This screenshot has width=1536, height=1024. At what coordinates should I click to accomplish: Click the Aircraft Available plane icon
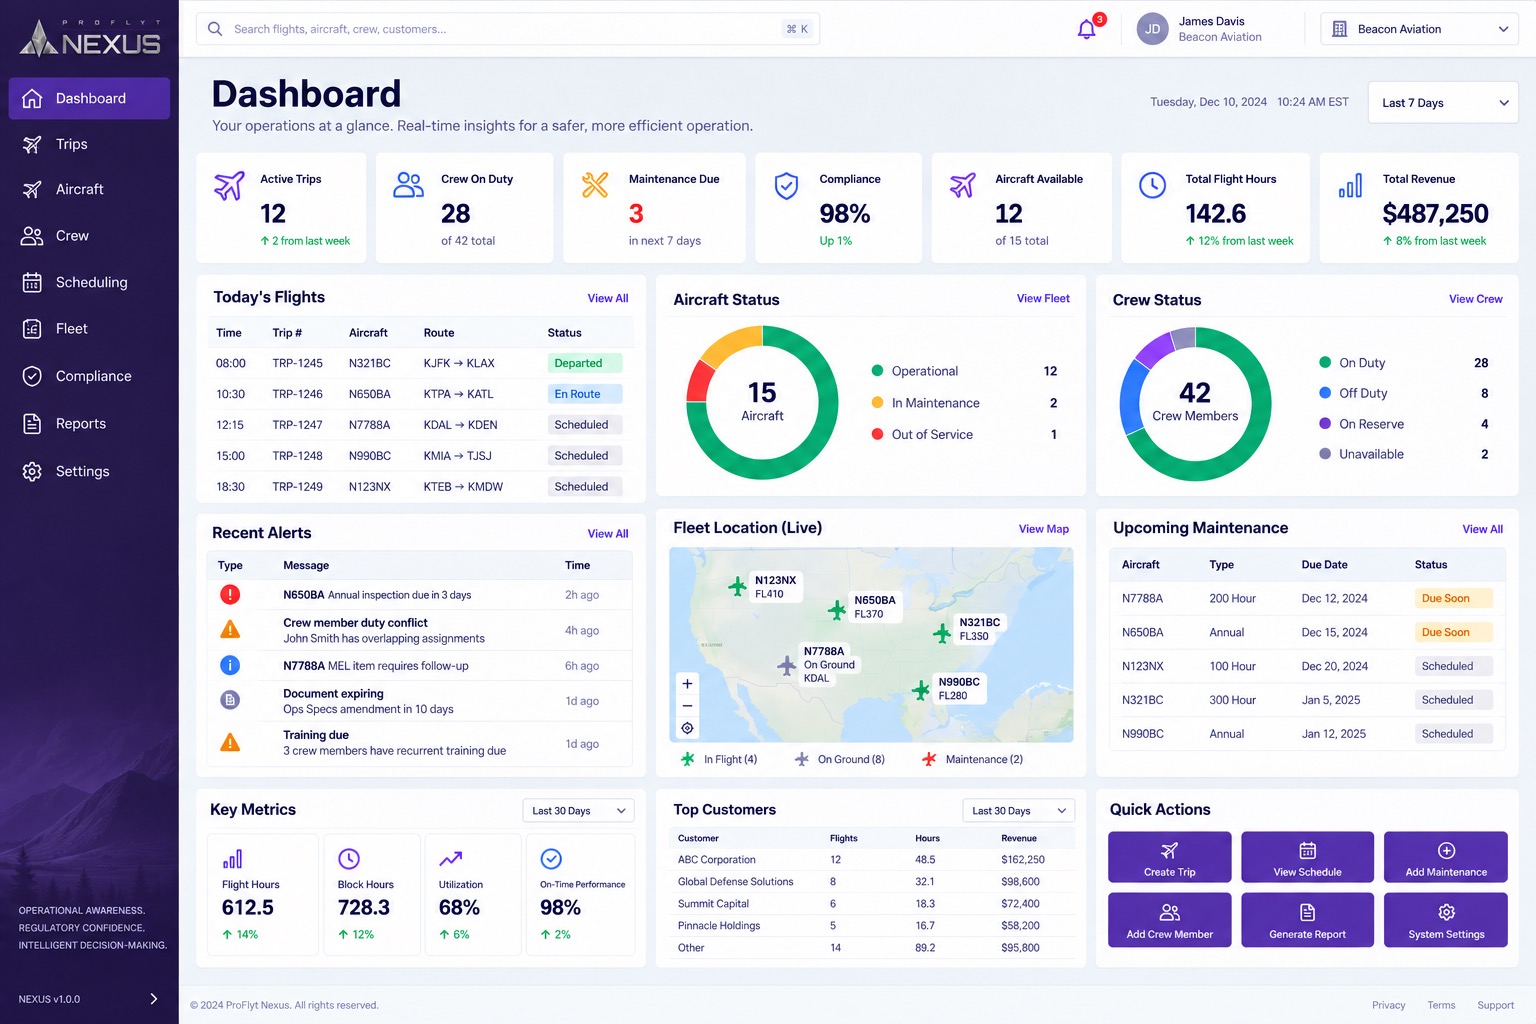963,185
